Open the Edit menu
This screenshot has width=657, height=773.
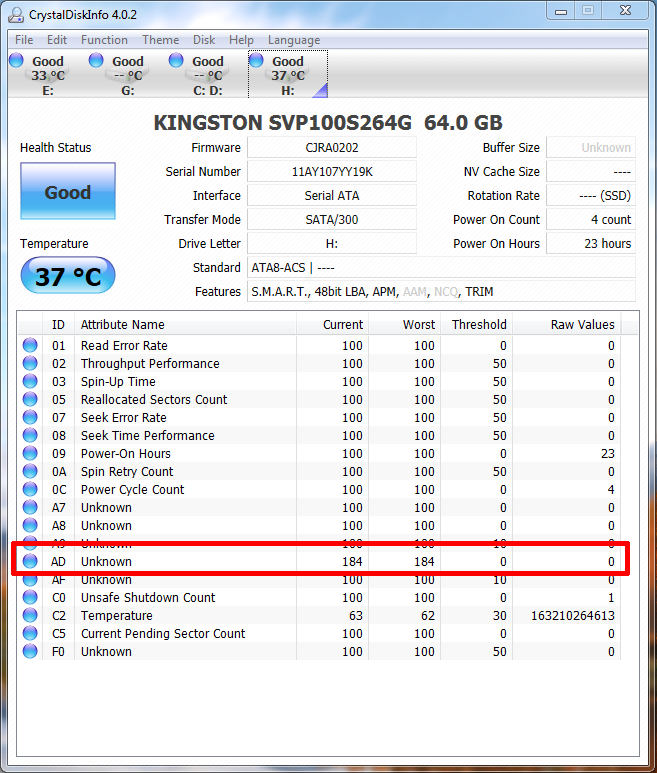pos(57,39)
